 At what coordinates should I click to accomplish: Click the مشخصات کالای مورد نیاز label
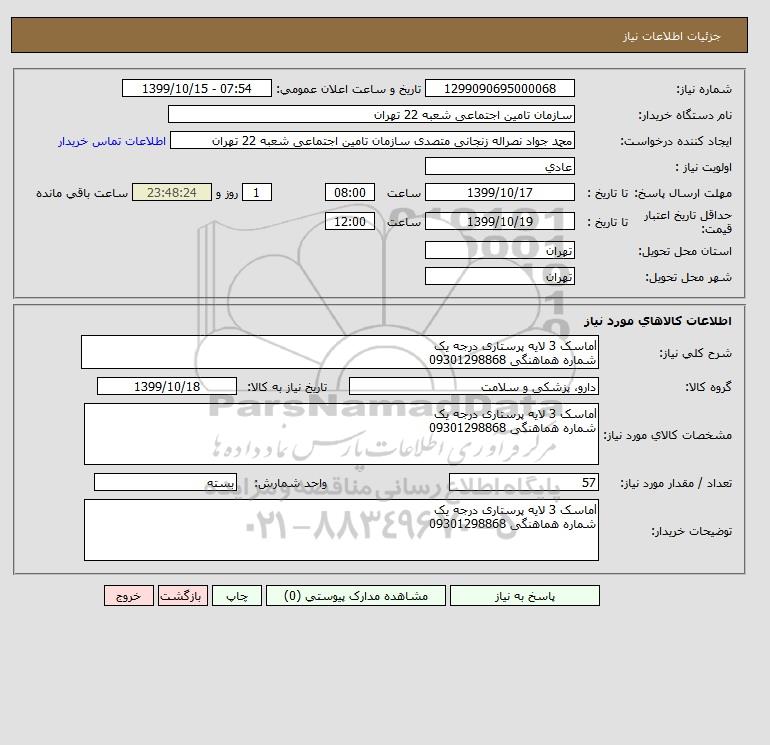pos(668,435)
